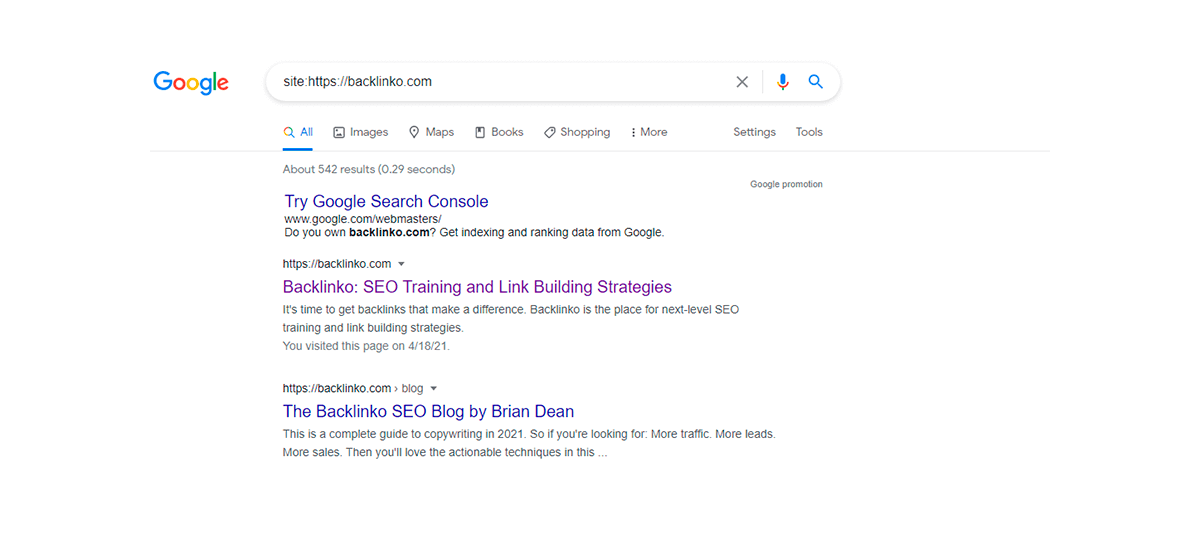Click the Google logo
The width and height of the screenshot is (1200, 535).
coord(191,82)
